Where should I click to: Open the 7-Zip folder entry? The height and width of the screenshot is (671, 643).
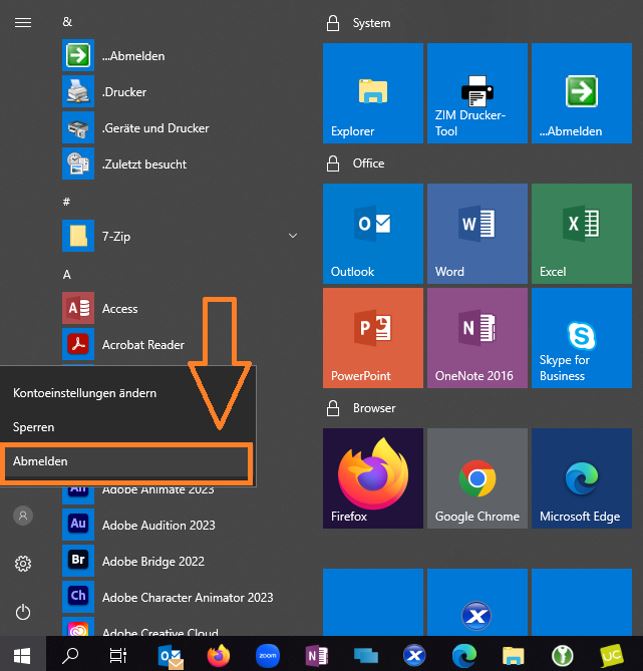click(x=180, y=236)
